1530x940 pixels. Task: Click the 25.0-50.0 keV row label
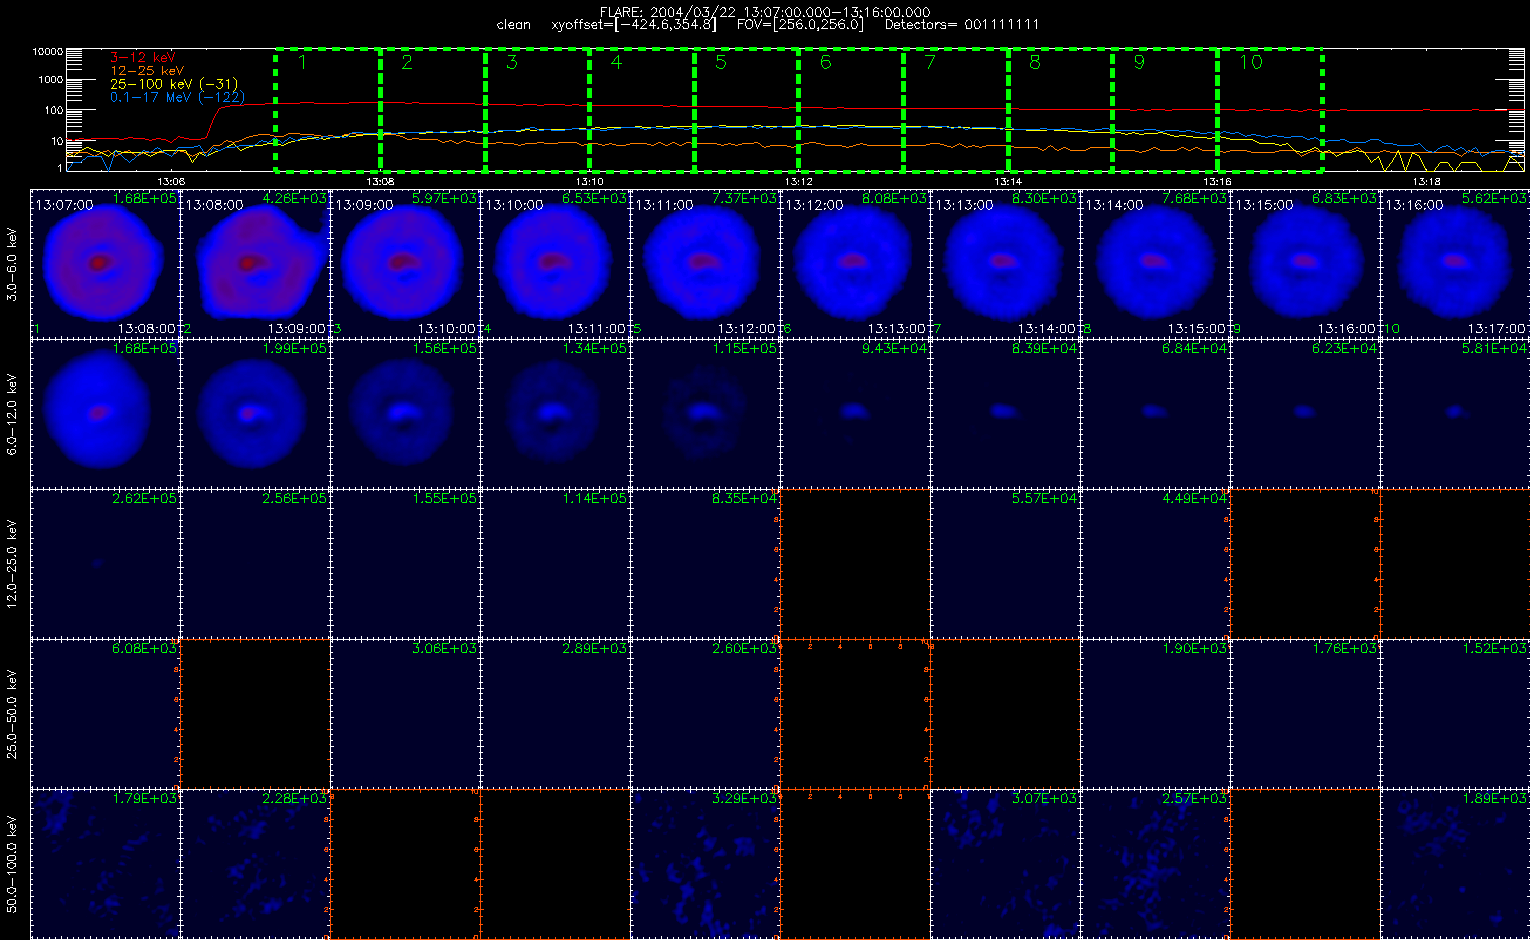[x=12, y=713]
